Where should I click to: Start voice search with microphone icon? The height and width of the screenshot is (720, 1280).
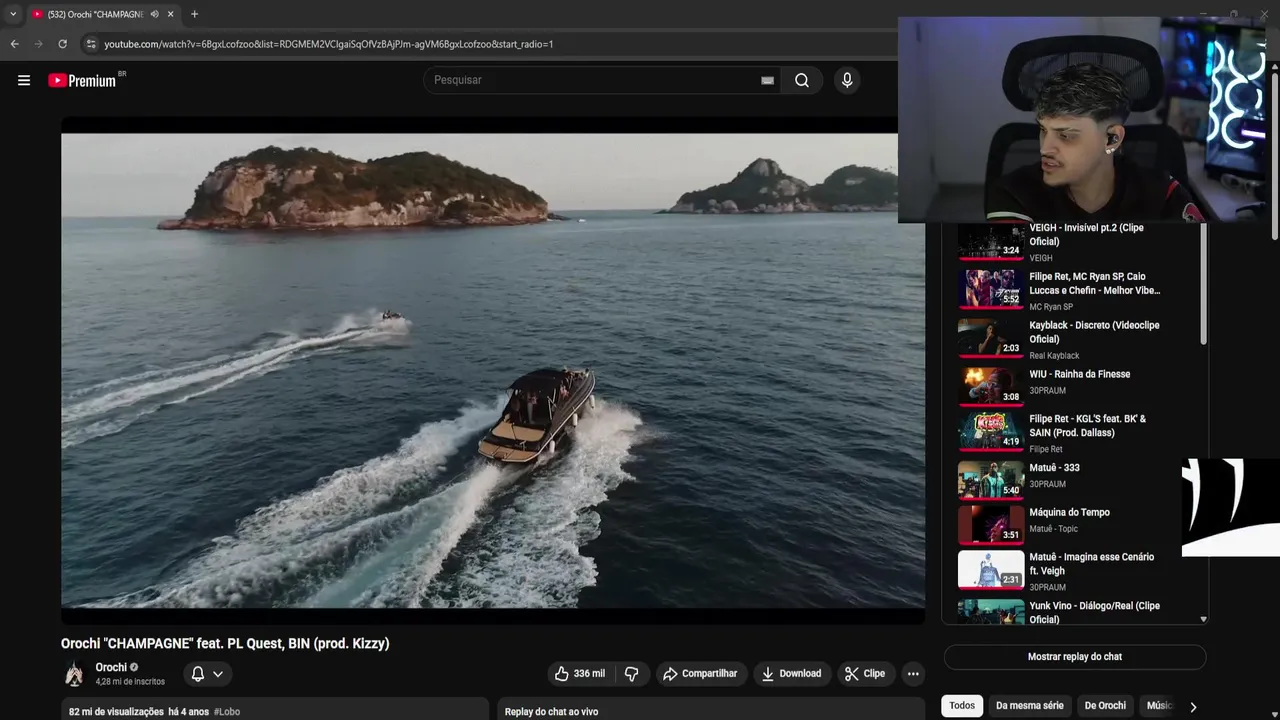click(847, 80)
